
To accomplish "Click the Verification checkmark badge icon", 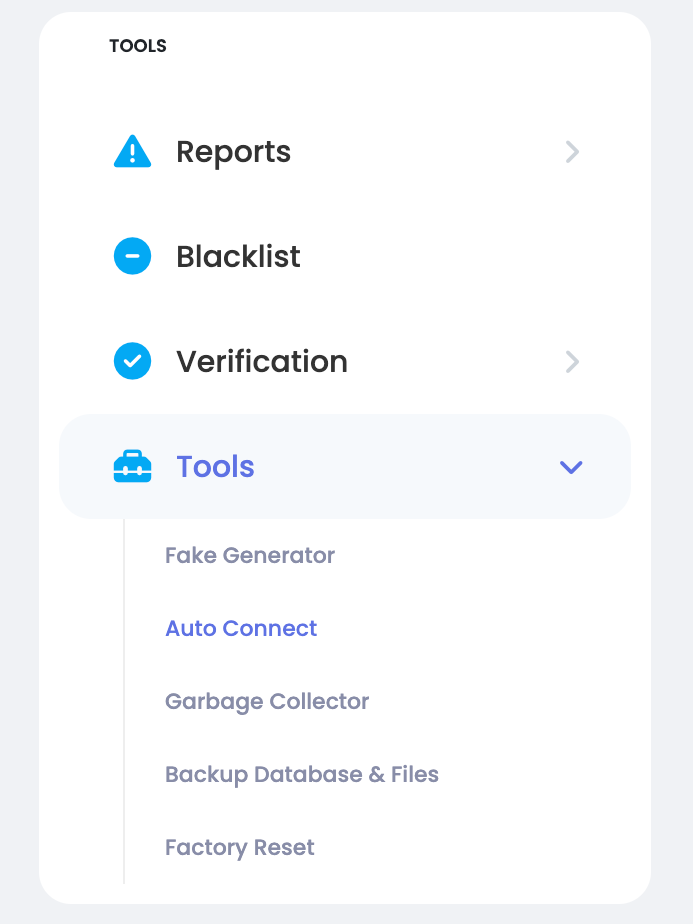I will coord(132,361).
